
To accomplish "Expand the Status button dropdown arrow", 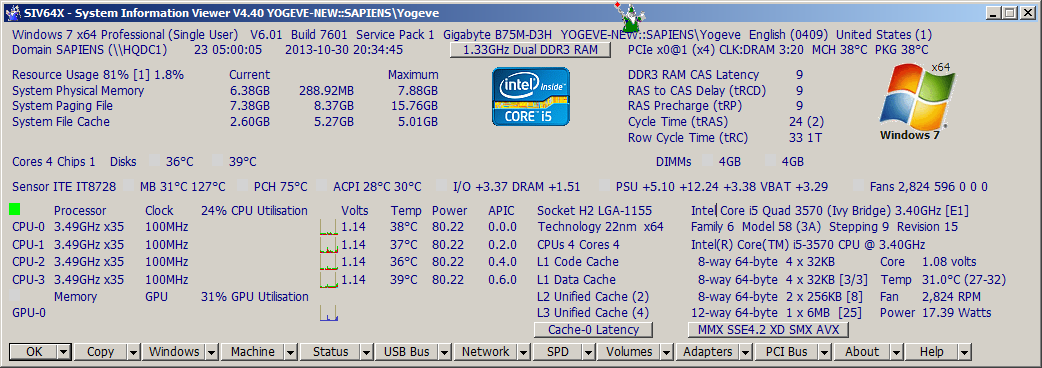I will (x=367, y=352).
